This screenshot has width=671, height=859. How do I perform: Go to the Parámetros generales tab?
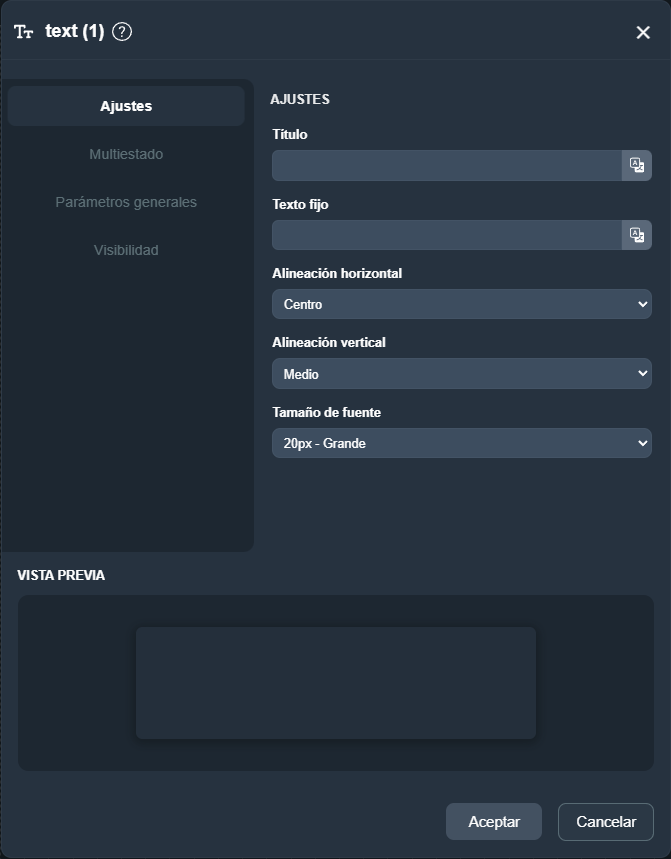(126, 202)
